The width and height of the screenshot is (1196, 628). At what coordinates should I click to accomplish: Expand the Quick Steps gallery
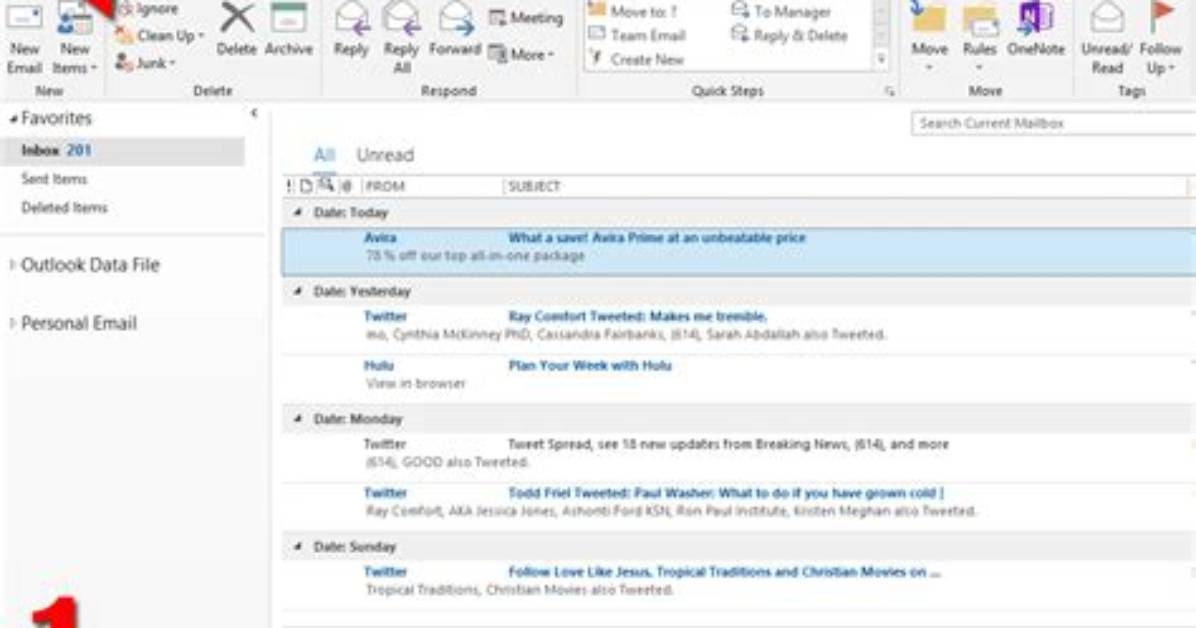[882, 60]
